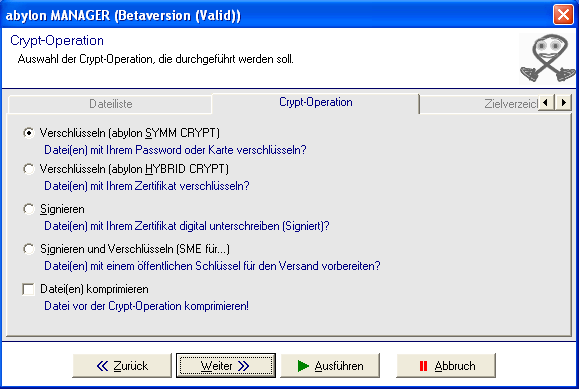Viewport: 579px width, 389px height.
Task: Click the Ausführen button
Action: pos(330,366)
